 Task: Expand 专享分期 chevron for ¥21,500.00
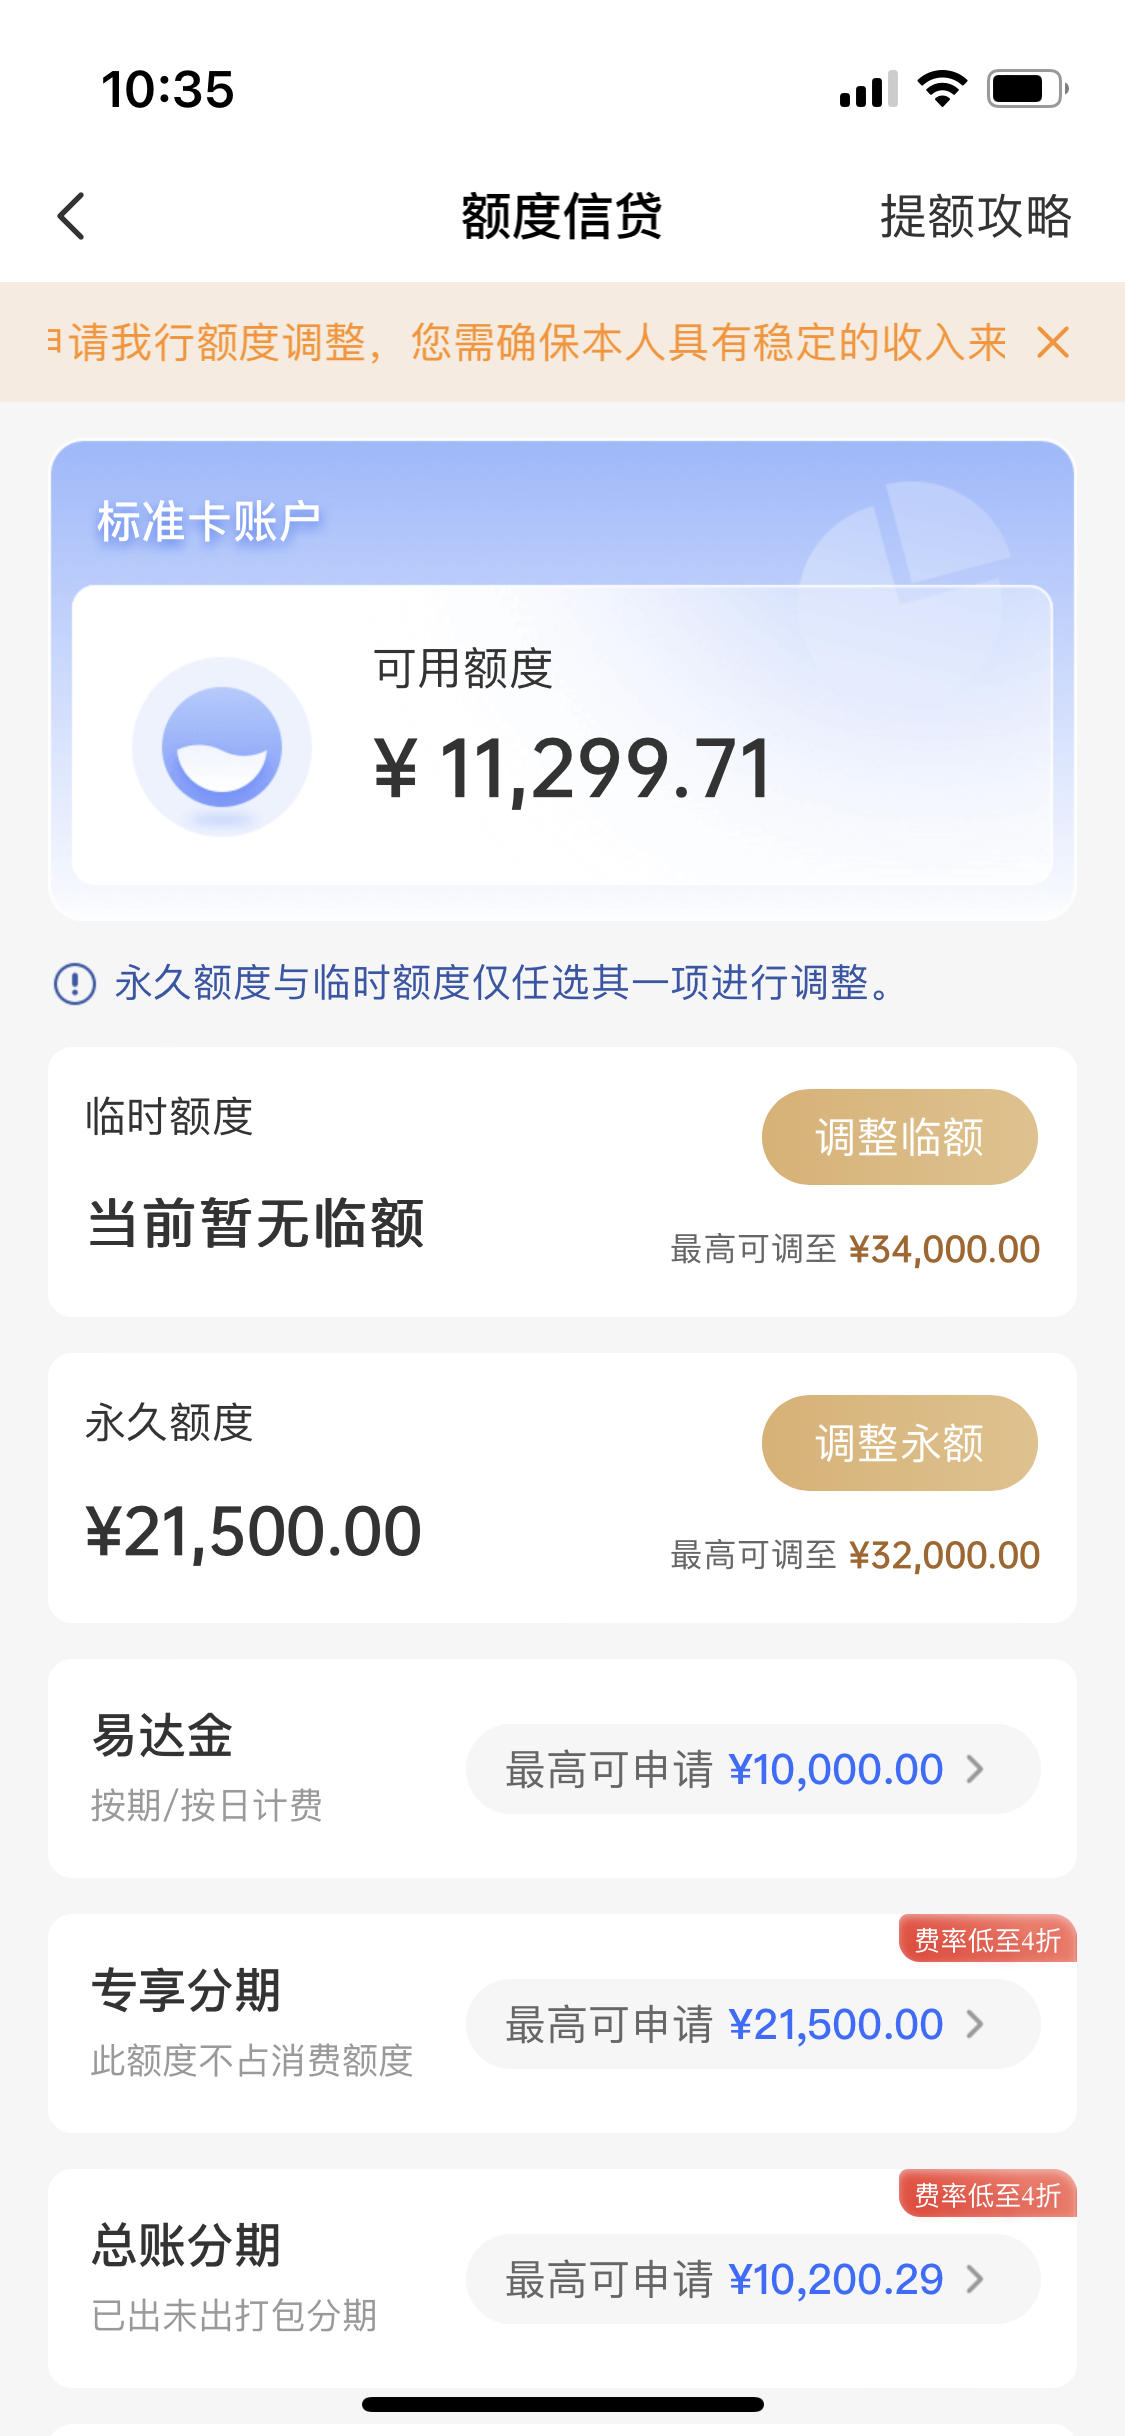975,2024
